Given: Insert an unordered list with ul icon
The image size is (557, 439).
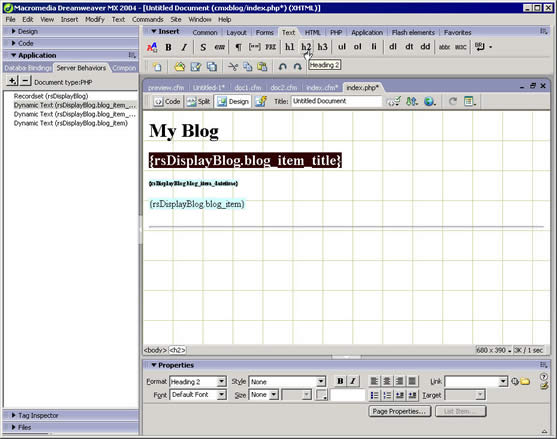Looking at the screenshot, I should (342, 47).
